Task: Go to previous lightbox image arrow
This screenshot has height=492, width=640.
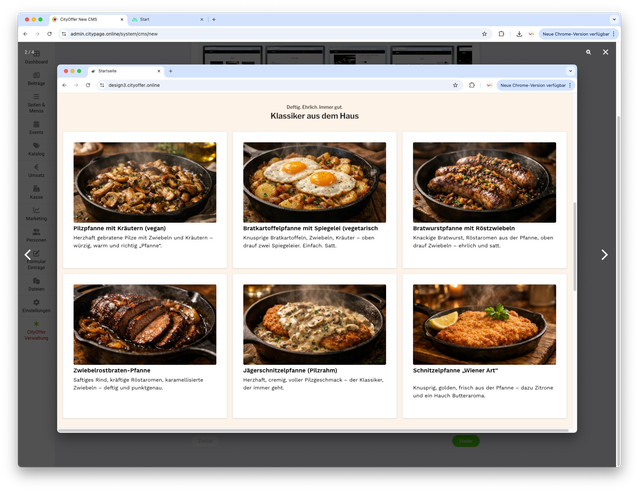Action: pyautogui.click(x=28, y=255)
